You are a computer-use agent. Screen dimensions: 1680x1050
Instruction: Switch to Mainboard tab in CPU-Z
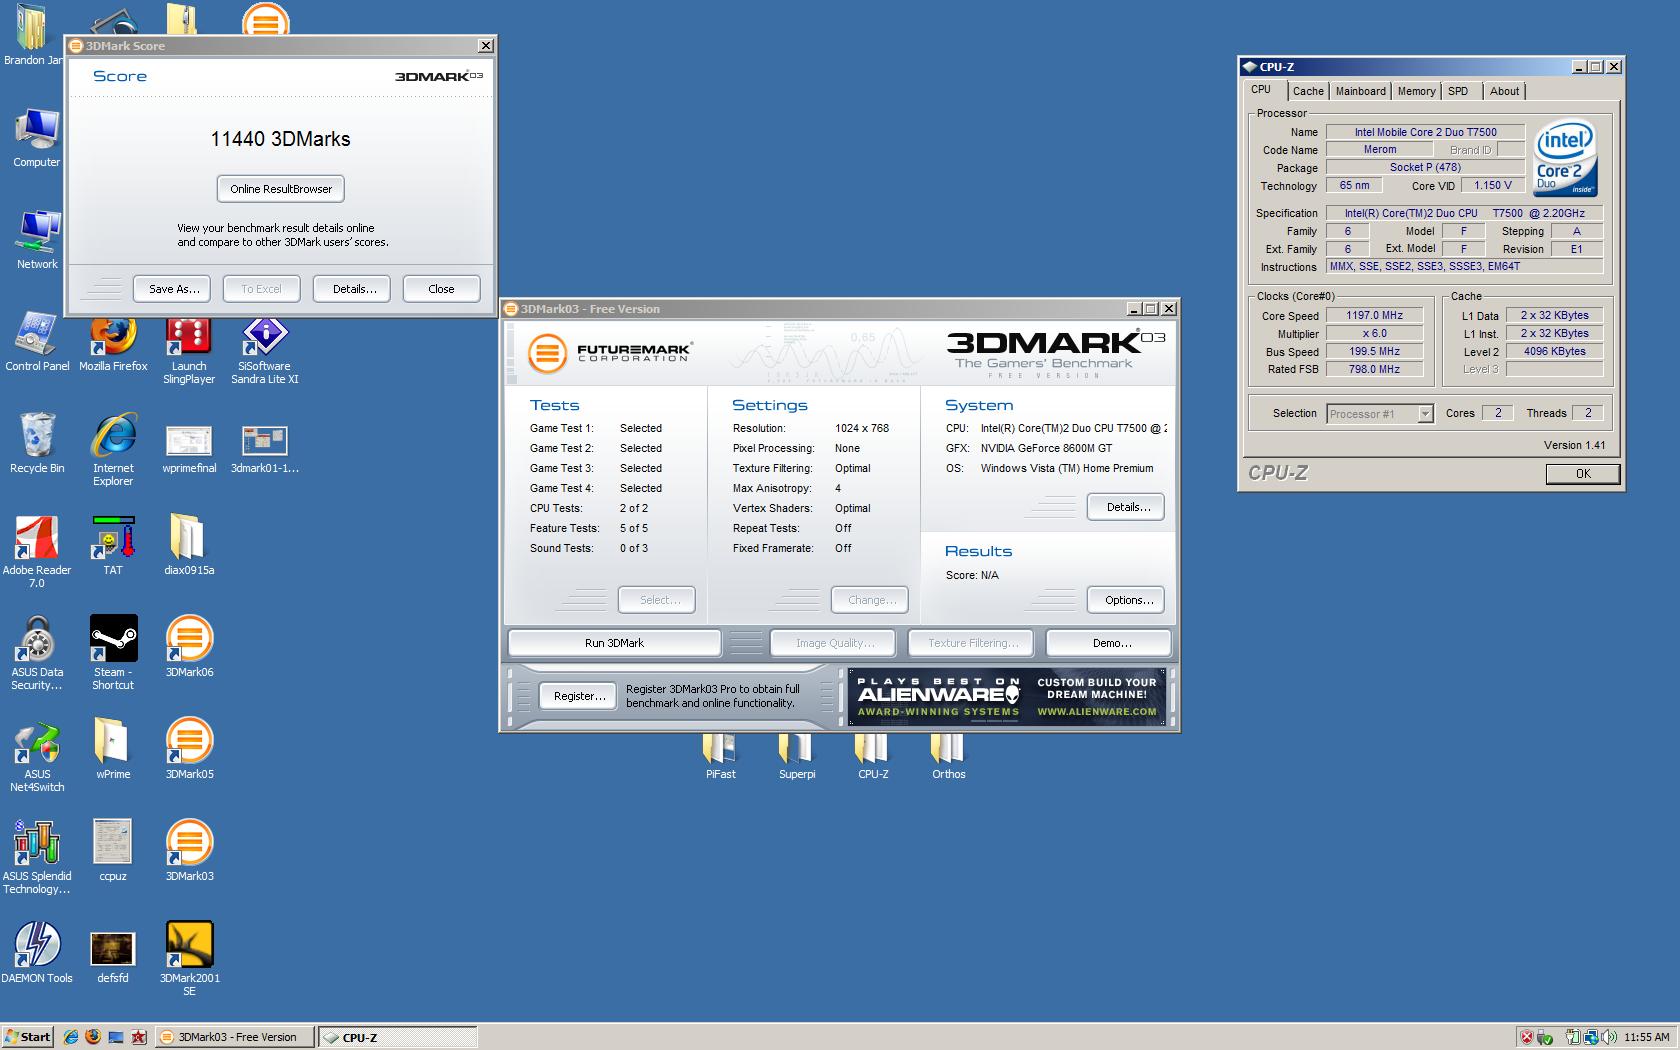point(1361,91)
